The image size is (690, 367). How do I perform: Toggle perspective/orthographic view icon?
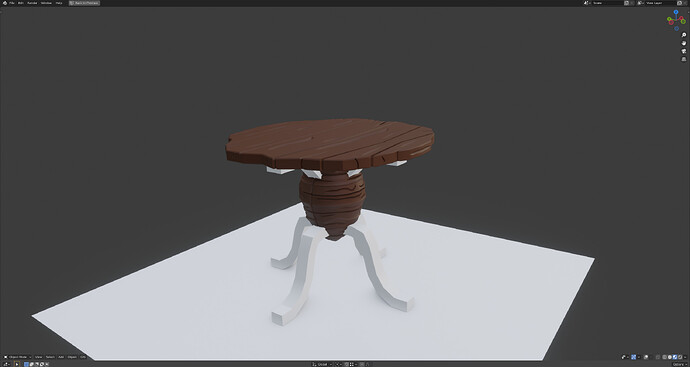point(684,59)
